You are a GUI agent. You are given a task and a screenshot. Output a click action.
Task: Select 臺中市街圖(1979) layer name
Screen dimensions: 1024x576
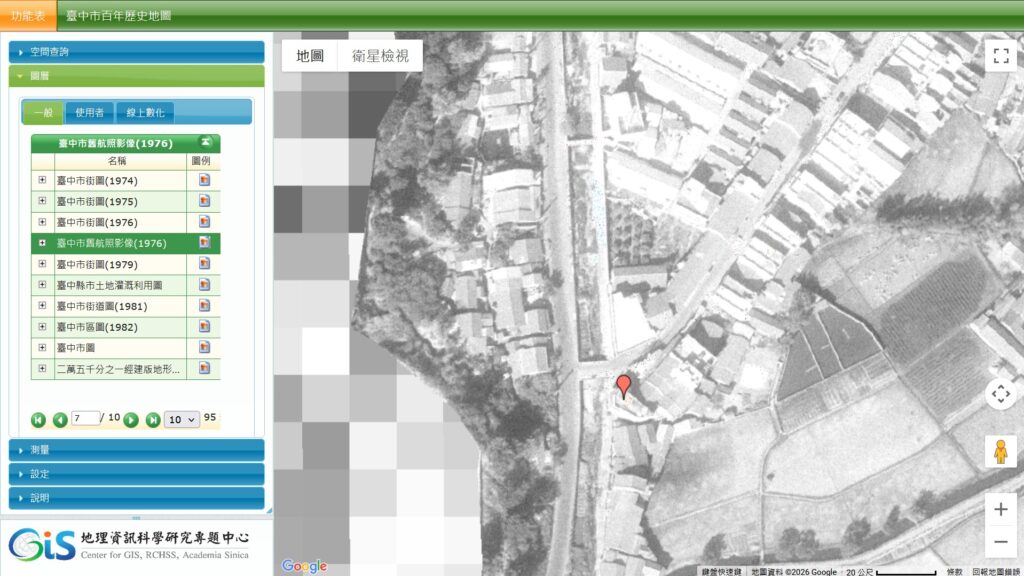coord(97,264)
